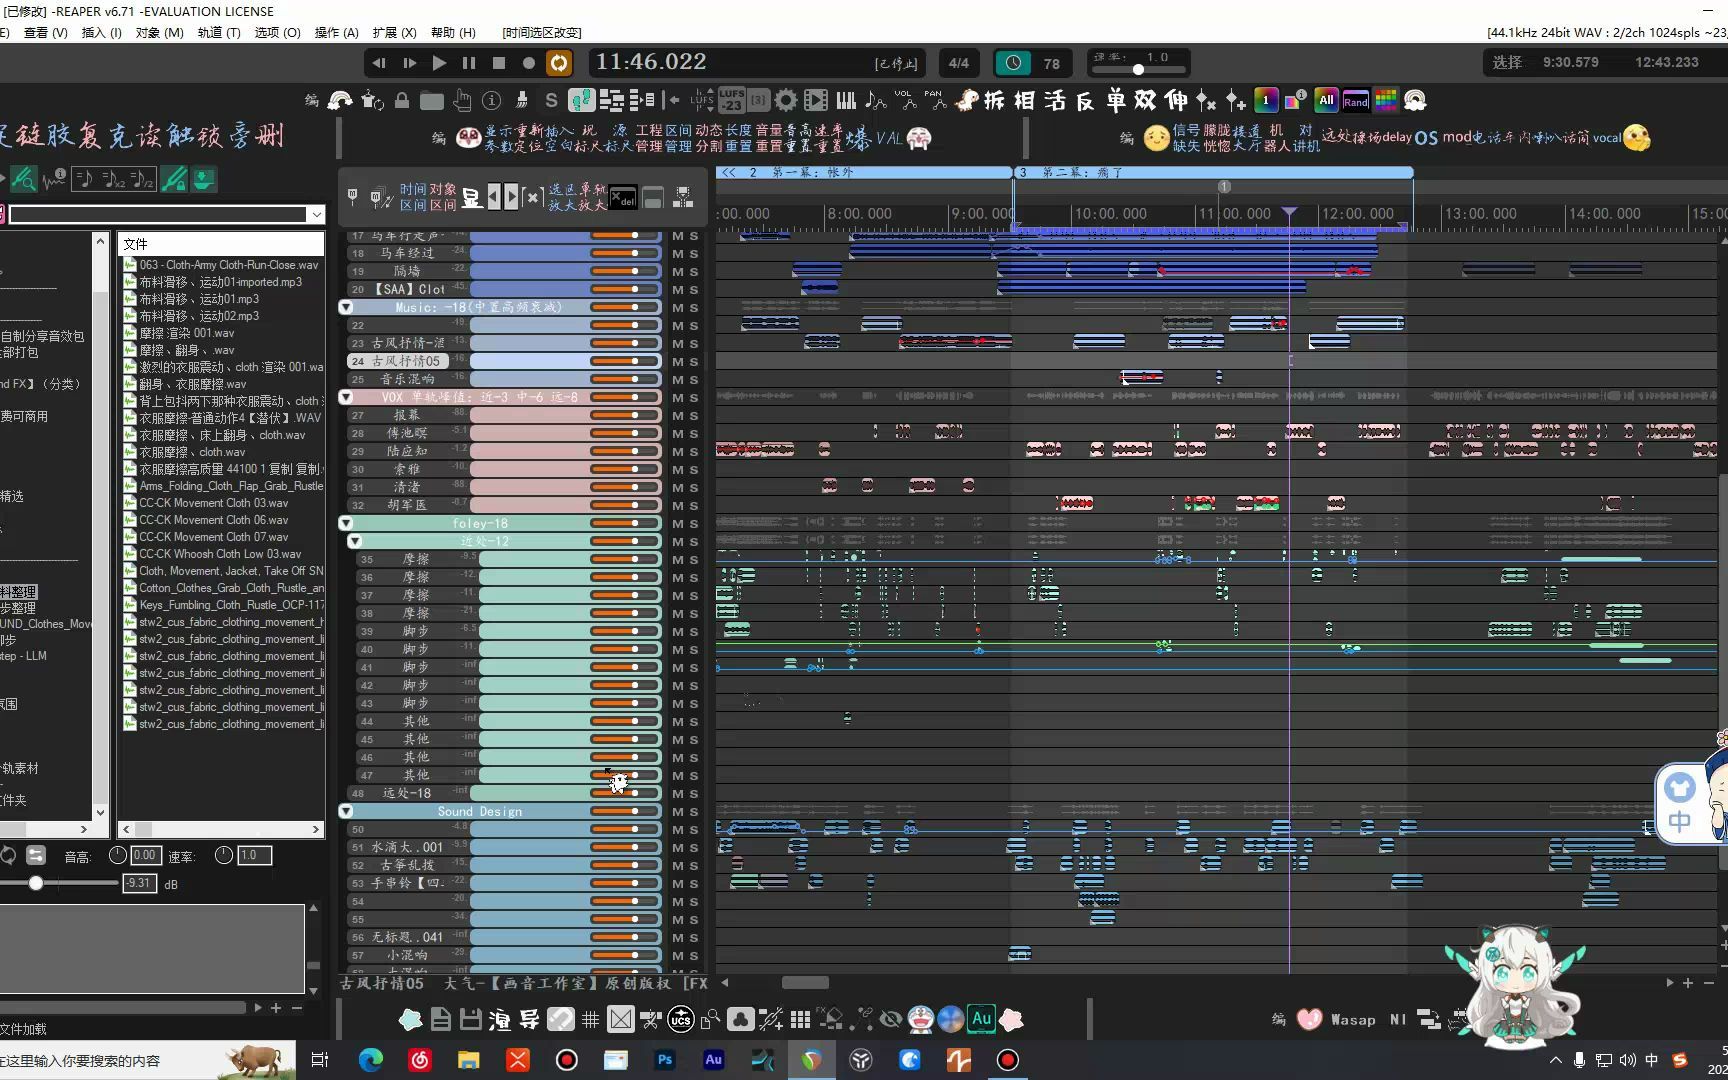Select file 摩擦 渲染 001.wav

pyautogui.click(x=186, y=333)
